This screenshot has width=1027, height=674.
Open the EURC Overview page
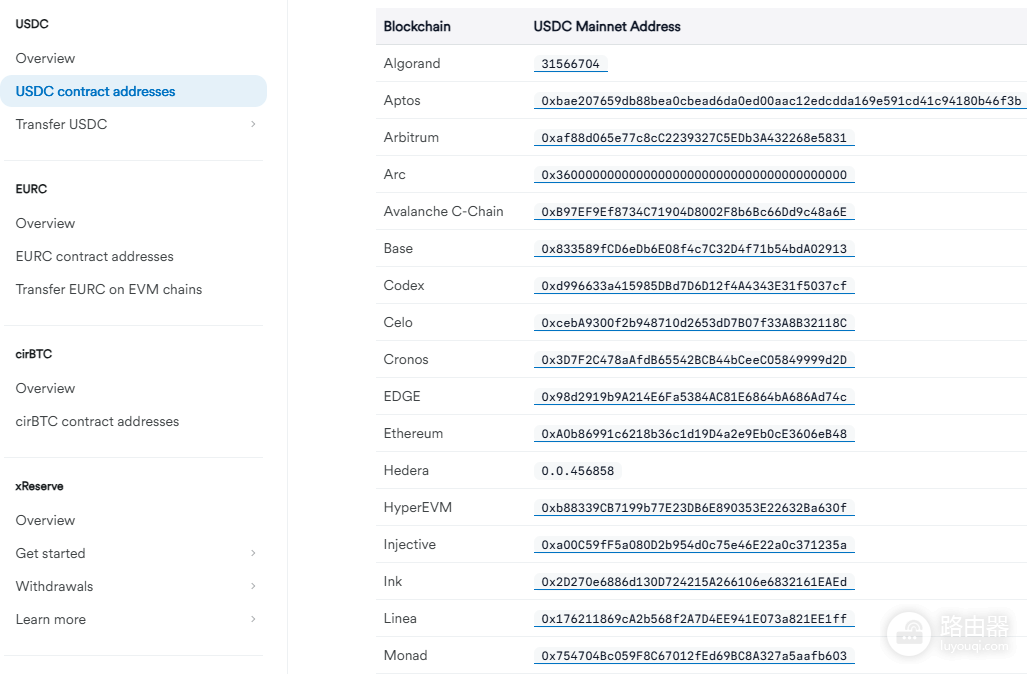pyautogui.click(x=45, y=223)
